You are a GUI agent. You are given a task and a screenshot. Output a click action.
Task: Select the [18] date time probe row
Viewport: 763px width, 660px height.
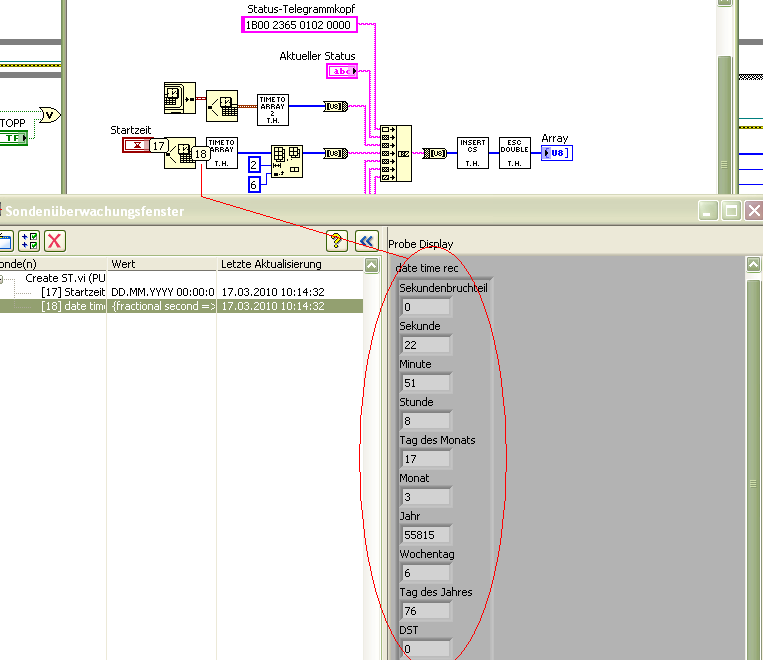(x=181, y=306)
